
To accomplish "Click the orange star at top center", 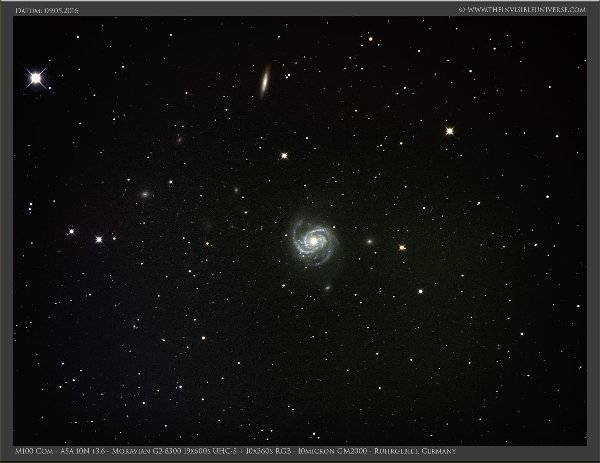I will pos(370,40).
